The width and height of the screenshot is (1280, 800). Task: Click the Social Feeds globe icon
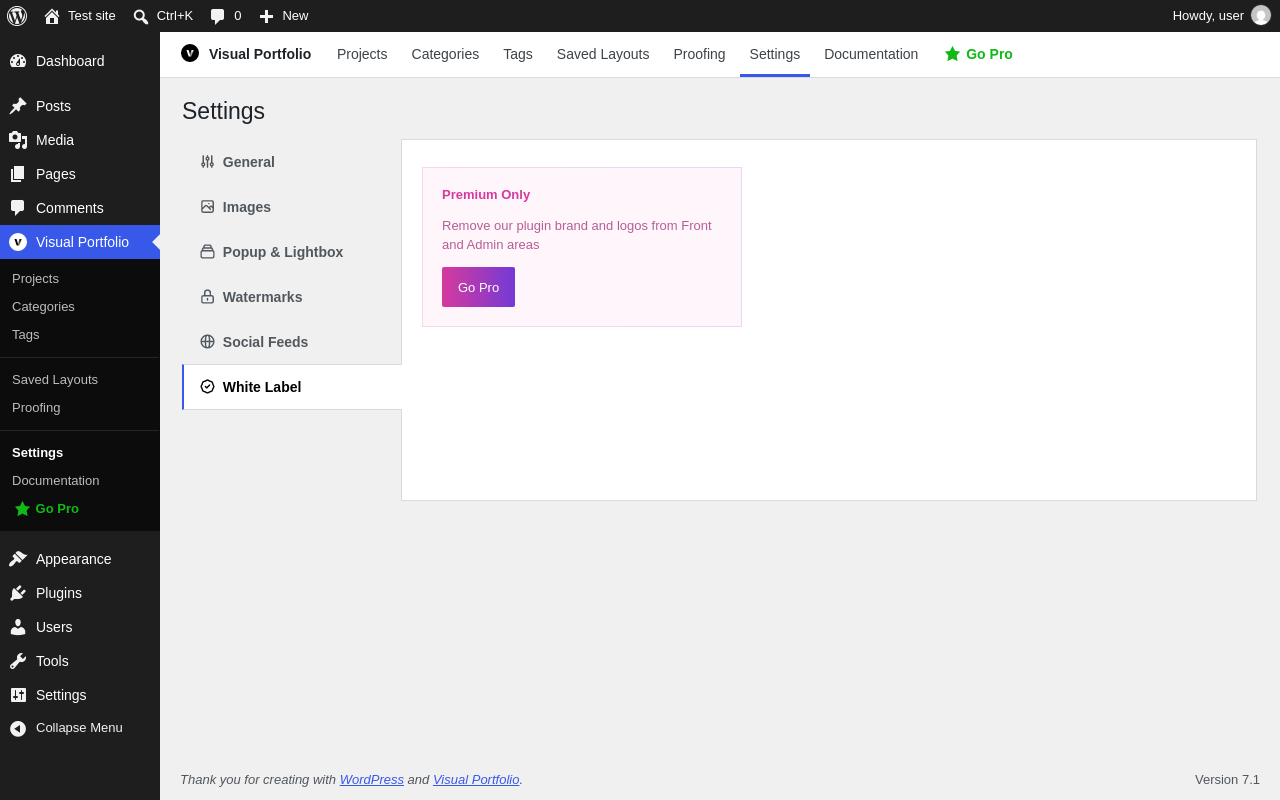(207, 341)
